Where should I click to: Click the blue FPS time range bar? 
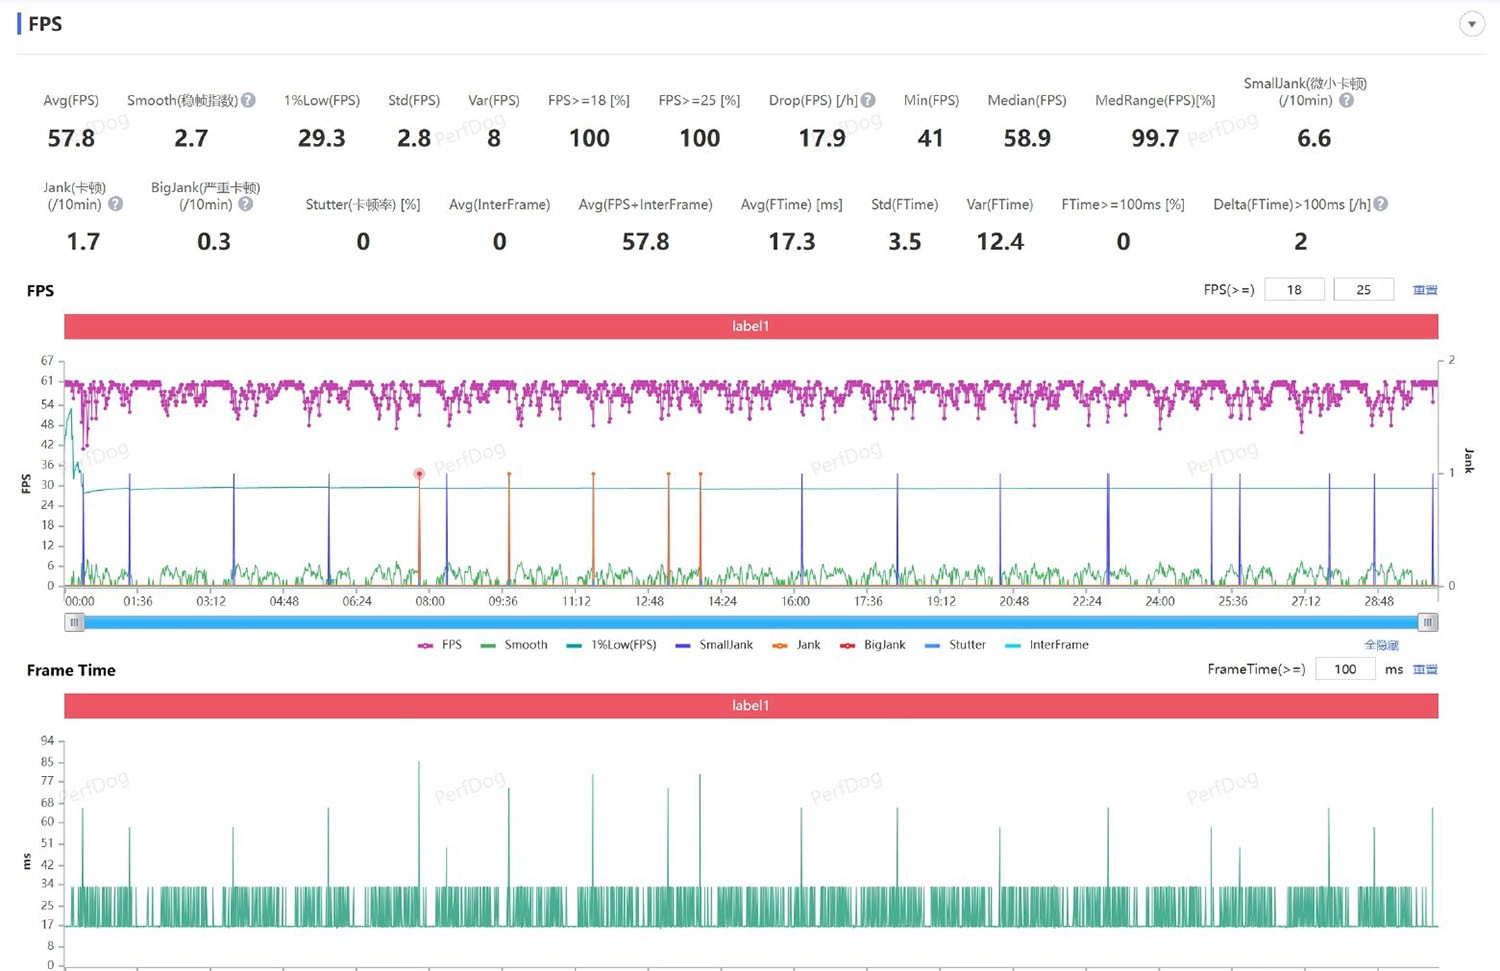[x=751, y=622]
